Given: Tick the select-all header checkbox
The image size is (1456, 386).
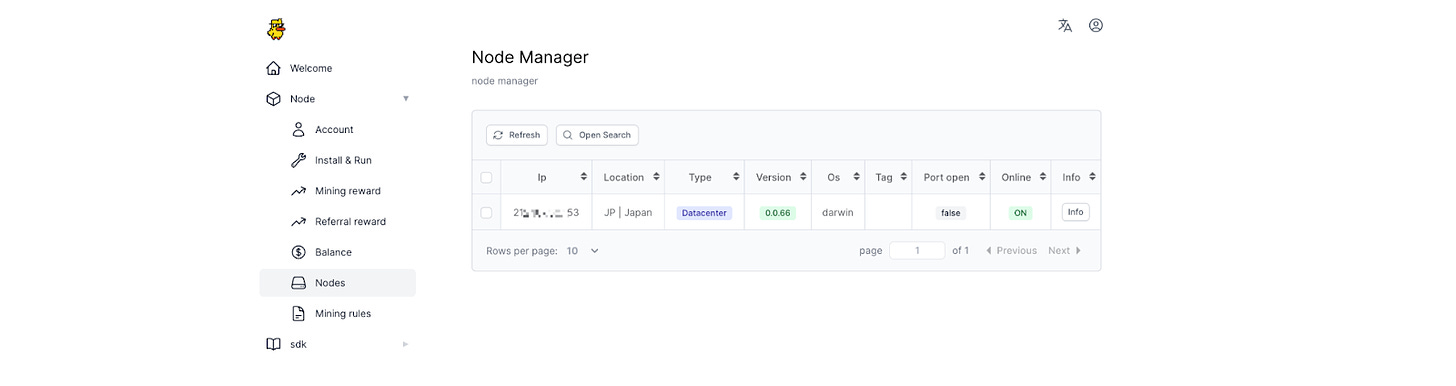Looking at the screenshot, I should pyautogui.click(x=486, y=177).
